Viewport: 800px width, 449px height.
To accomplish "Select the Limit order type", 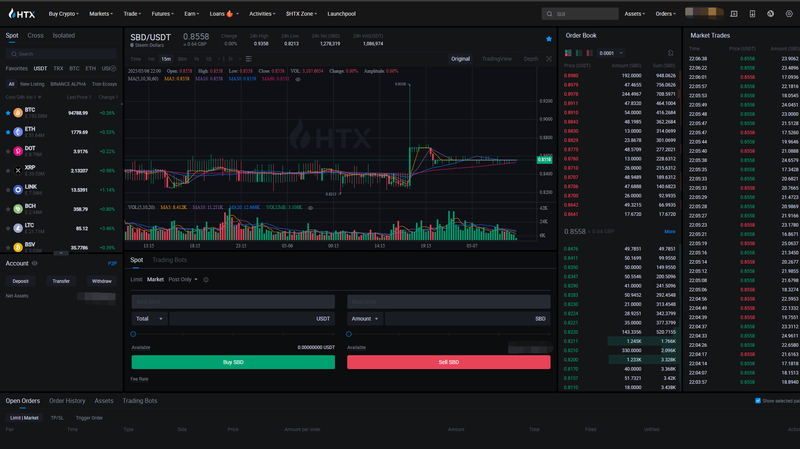I will pyautogui.click(x=136, y=280).
